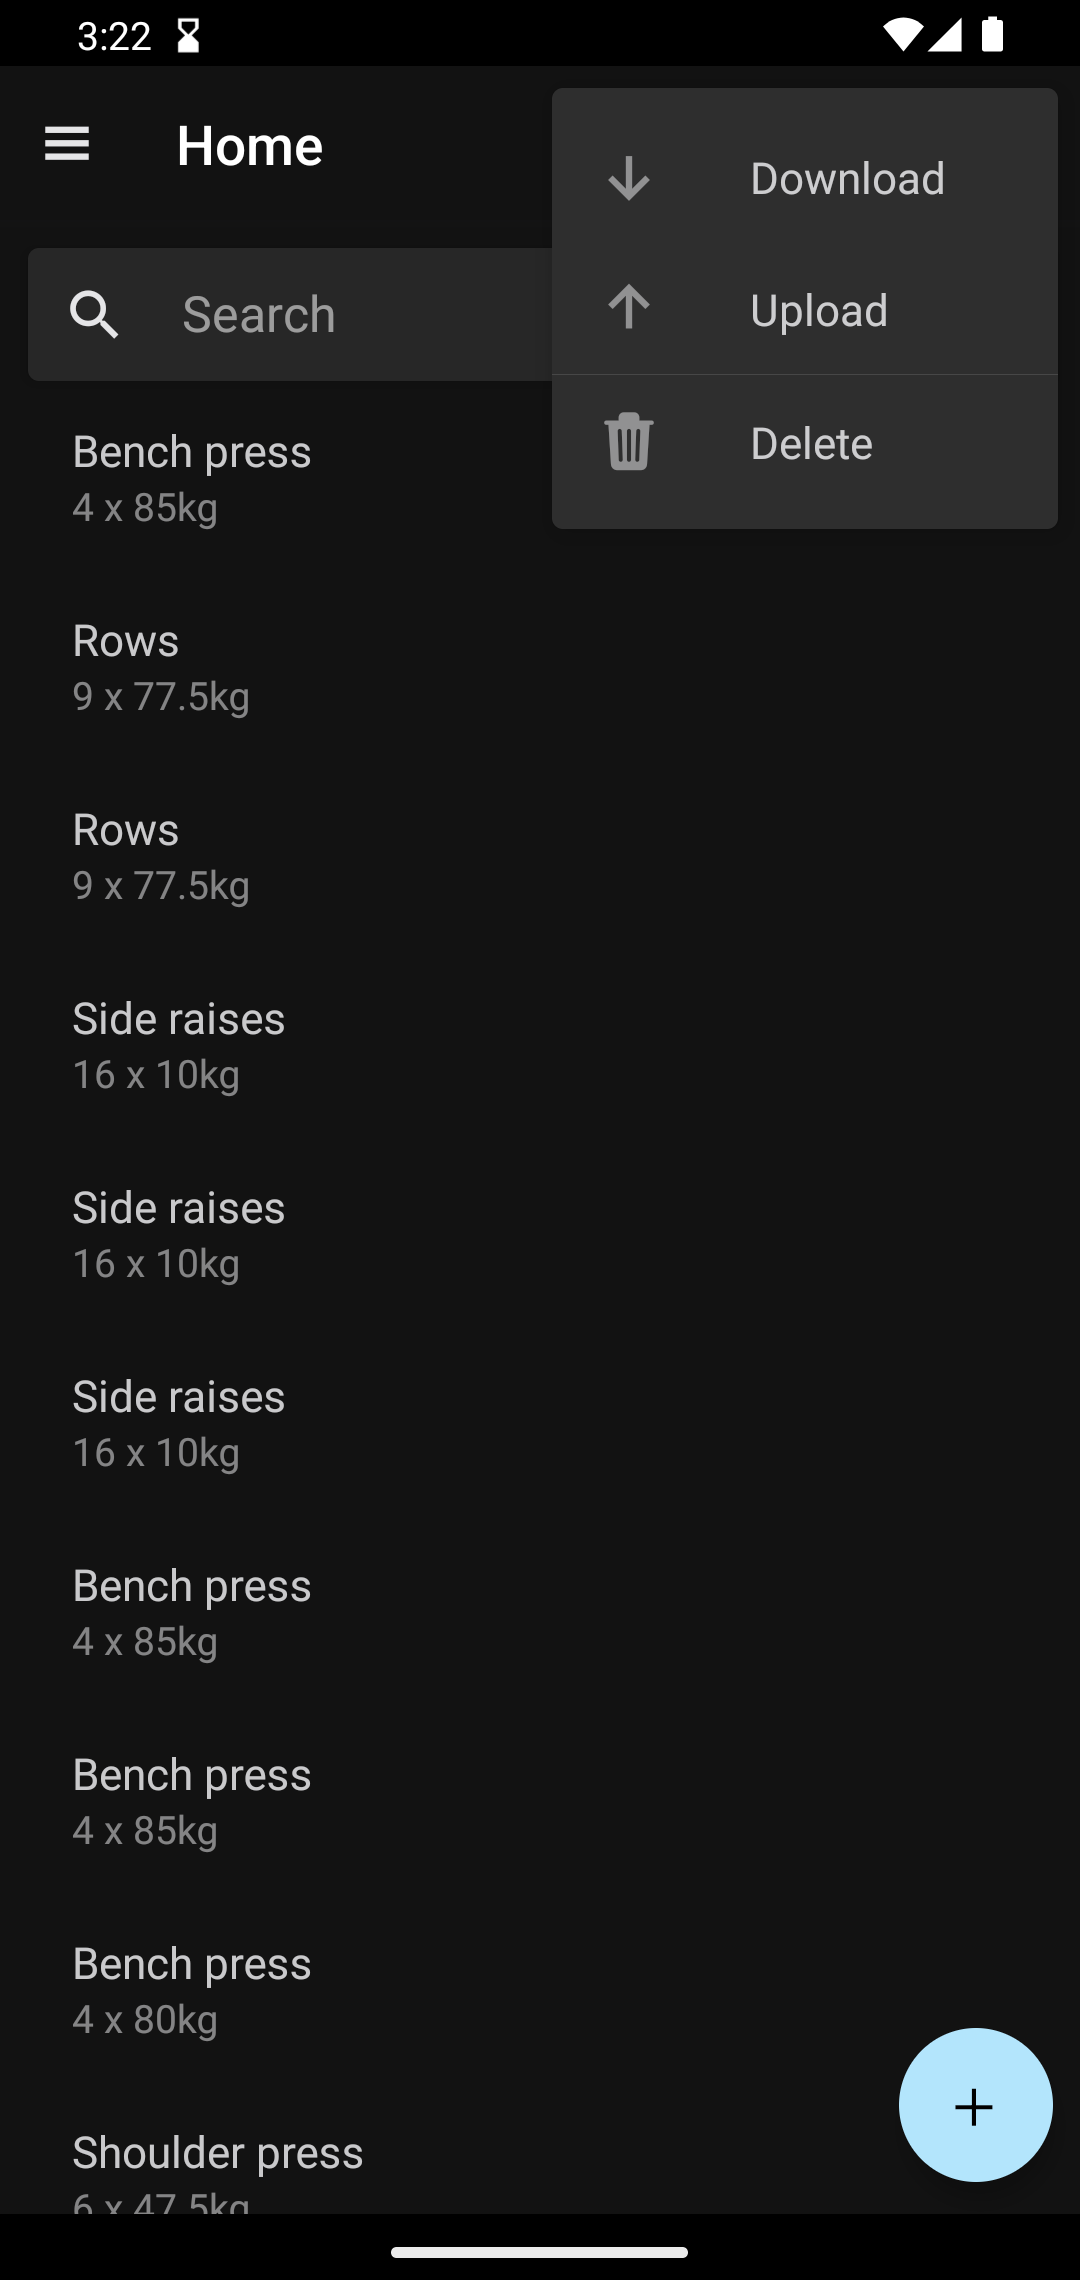Screen dimensions: 1080x2280
Task: Select the Download menu option
Action: [x=847, y=179]
